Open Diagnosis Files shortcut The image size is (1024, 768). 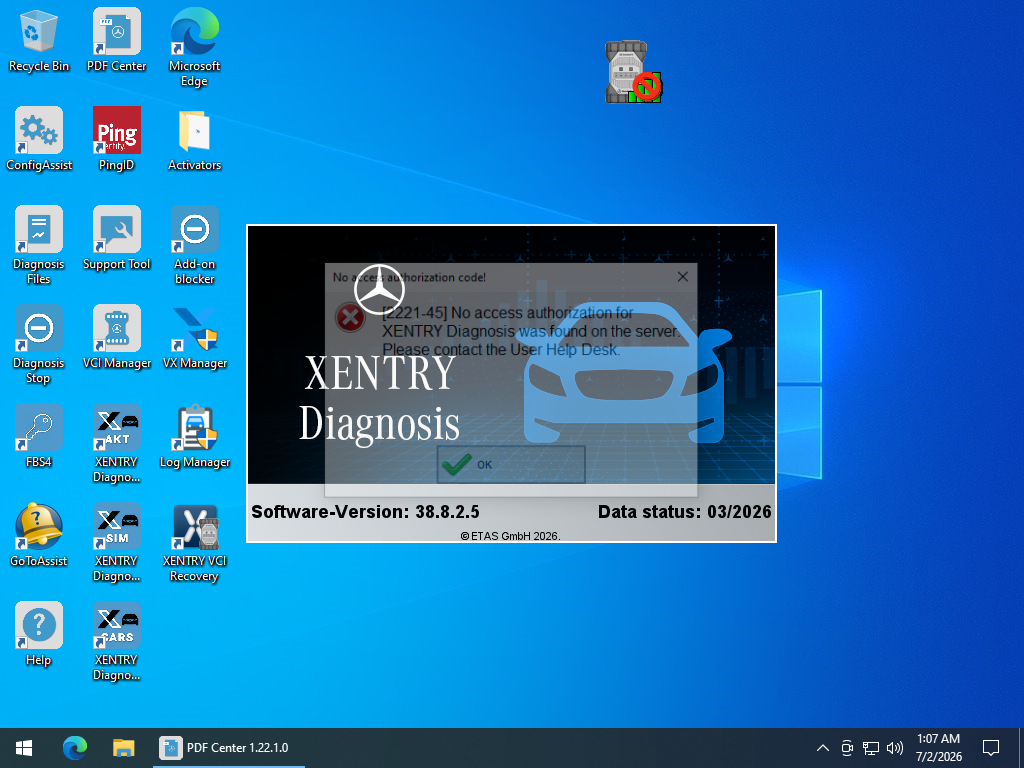coord(39,246)
